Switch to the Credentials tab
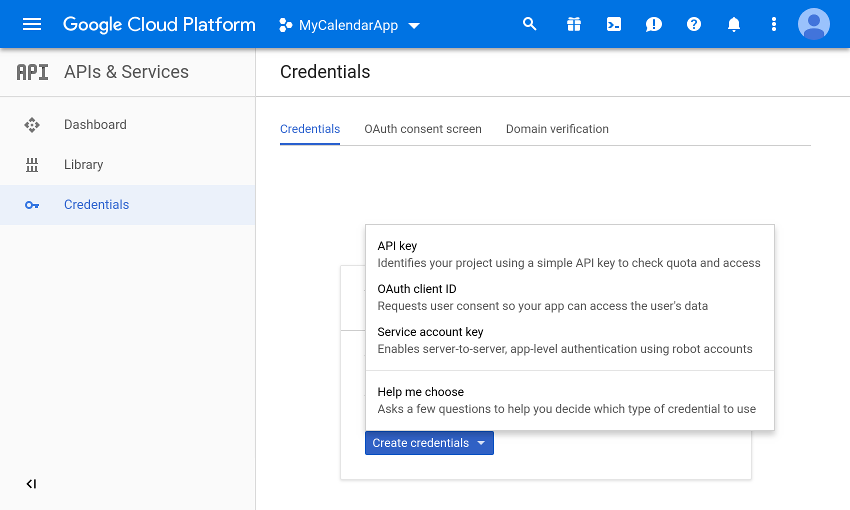The width and height of the screenshot is (850, 510). (310, 129)
